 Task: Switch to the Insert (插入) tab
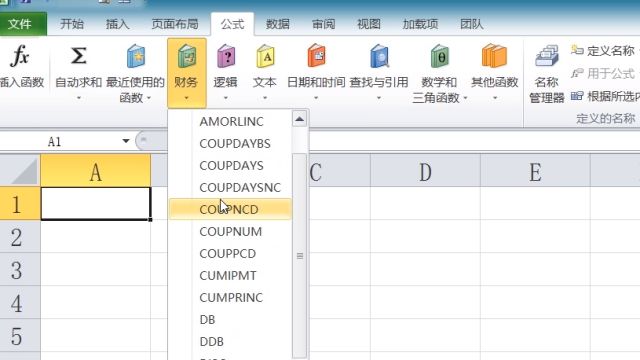pos(118,24)
